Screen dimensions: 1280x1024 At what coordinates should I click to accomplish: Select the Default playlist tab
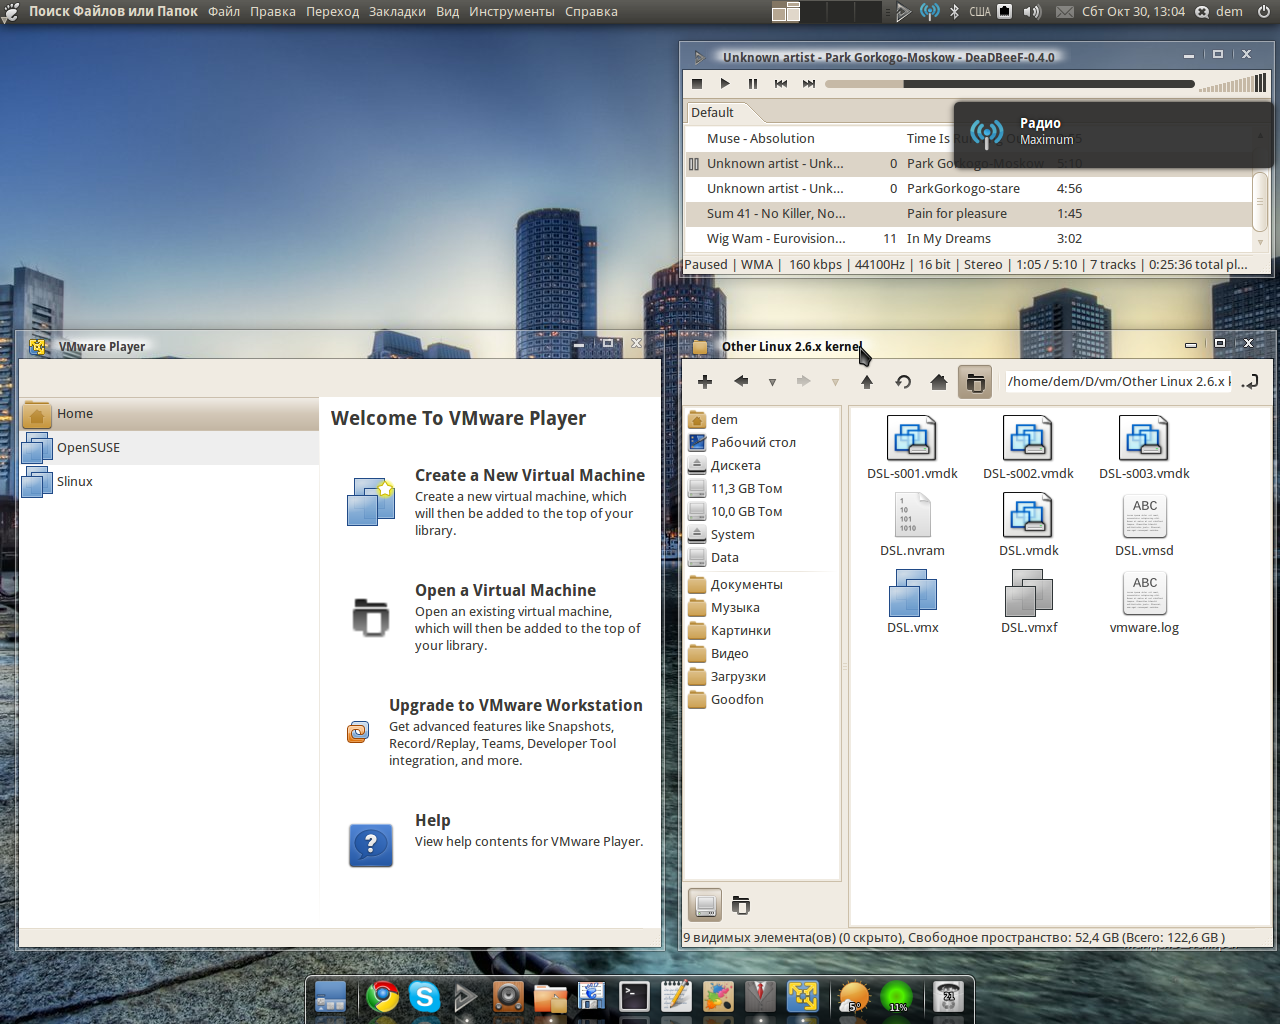712,113
